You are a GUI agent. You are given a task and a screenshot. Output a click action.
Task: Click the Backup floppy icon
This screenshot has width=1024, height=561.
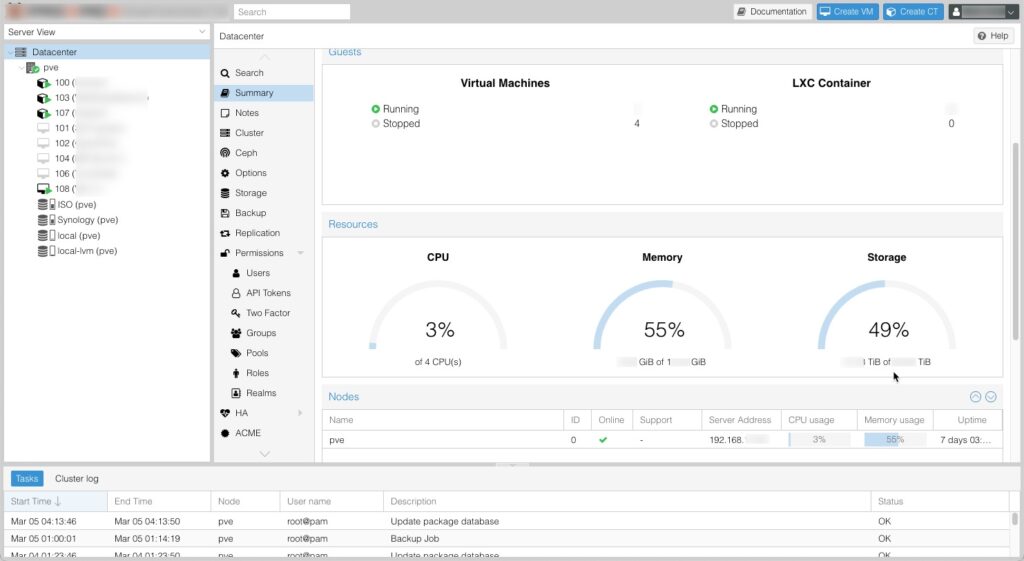[225, 213]
